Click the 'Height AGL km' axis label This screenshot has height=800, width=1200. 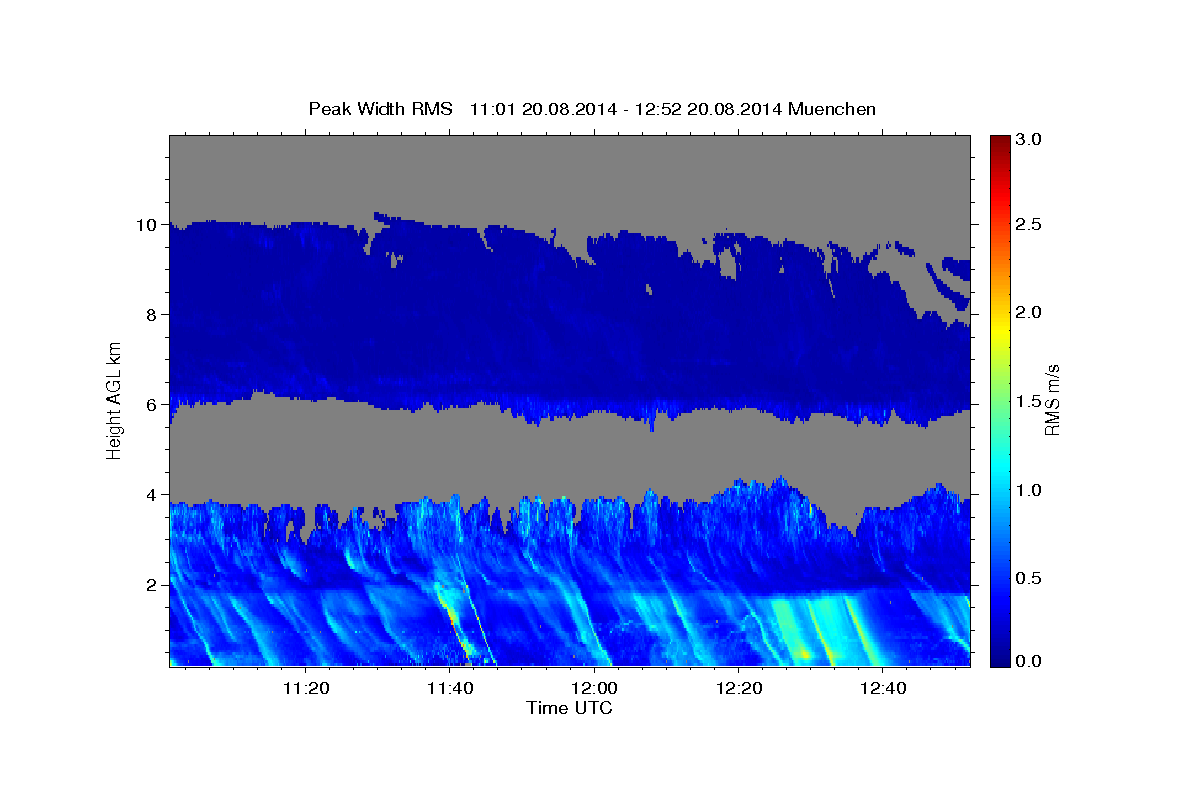(114, 400)
